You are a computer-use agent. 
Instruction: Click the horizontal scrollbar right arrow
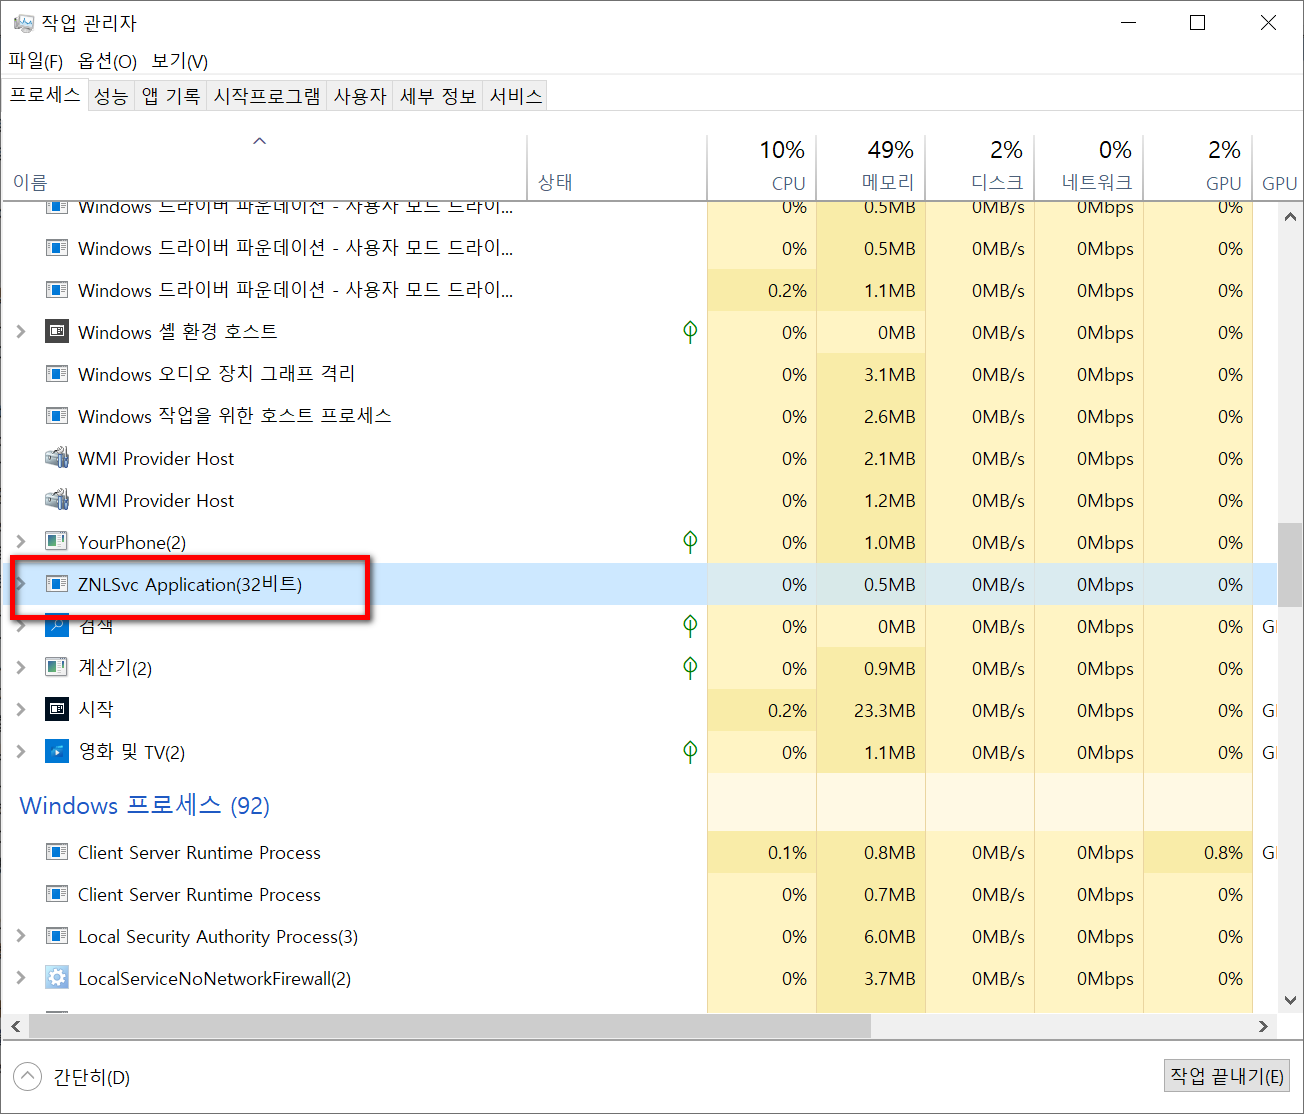pyautogui.click(x=1264, y=1026)
